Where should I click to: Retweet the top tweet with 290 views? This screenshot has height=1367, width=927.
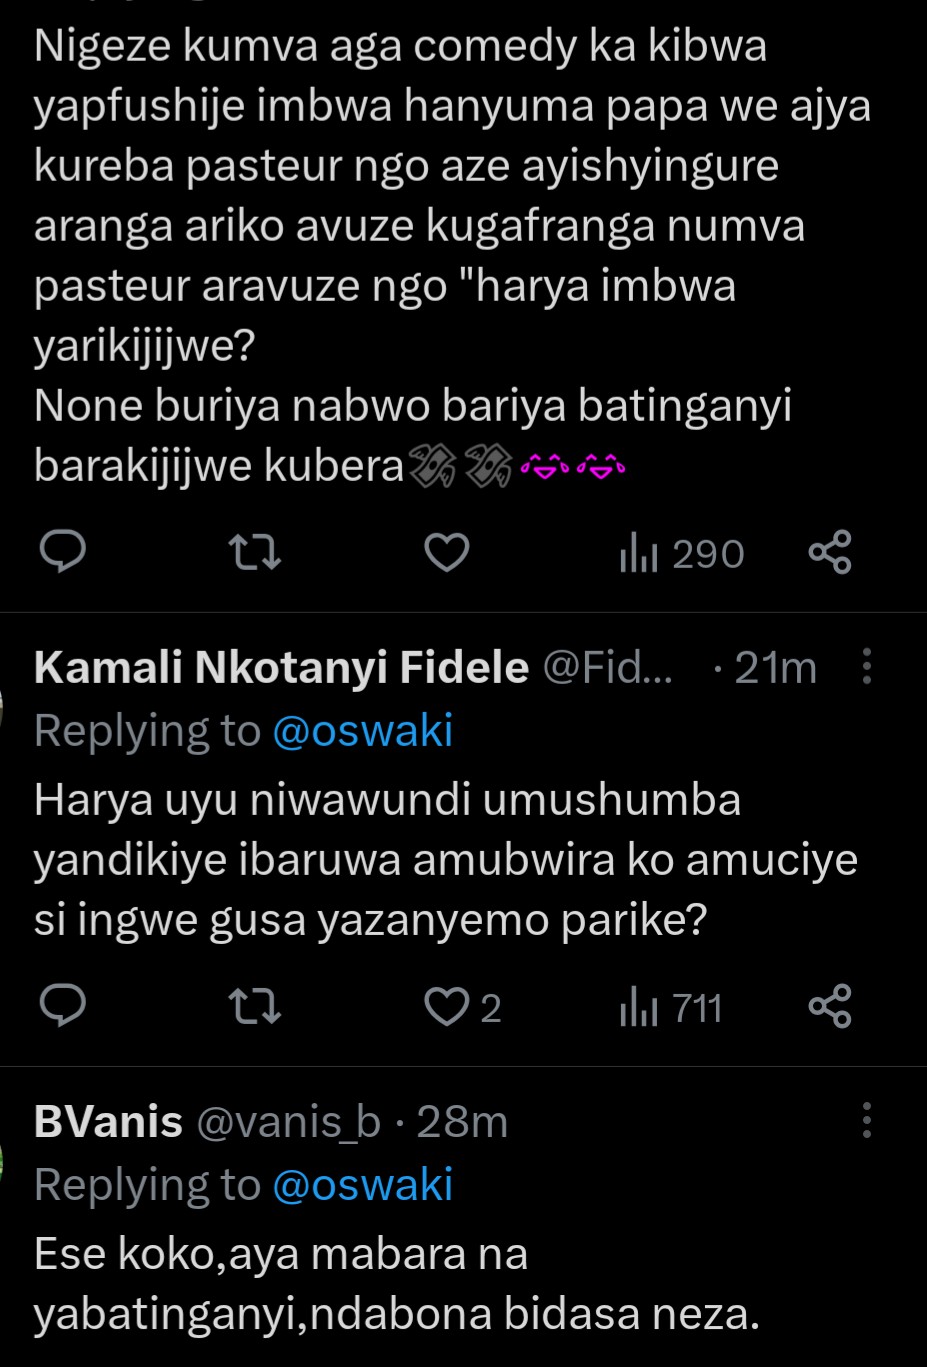[255, 552]
